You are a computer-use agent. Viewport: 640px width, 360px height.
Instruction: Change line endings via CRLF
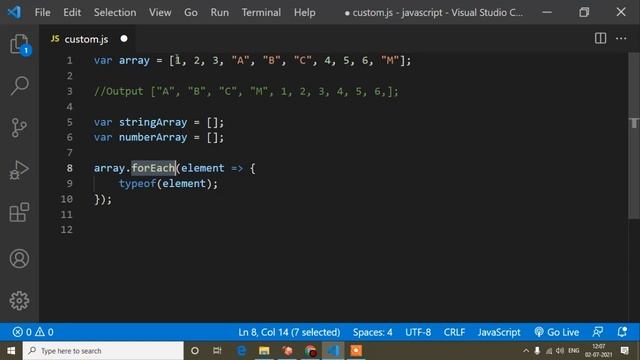(454, 332)
